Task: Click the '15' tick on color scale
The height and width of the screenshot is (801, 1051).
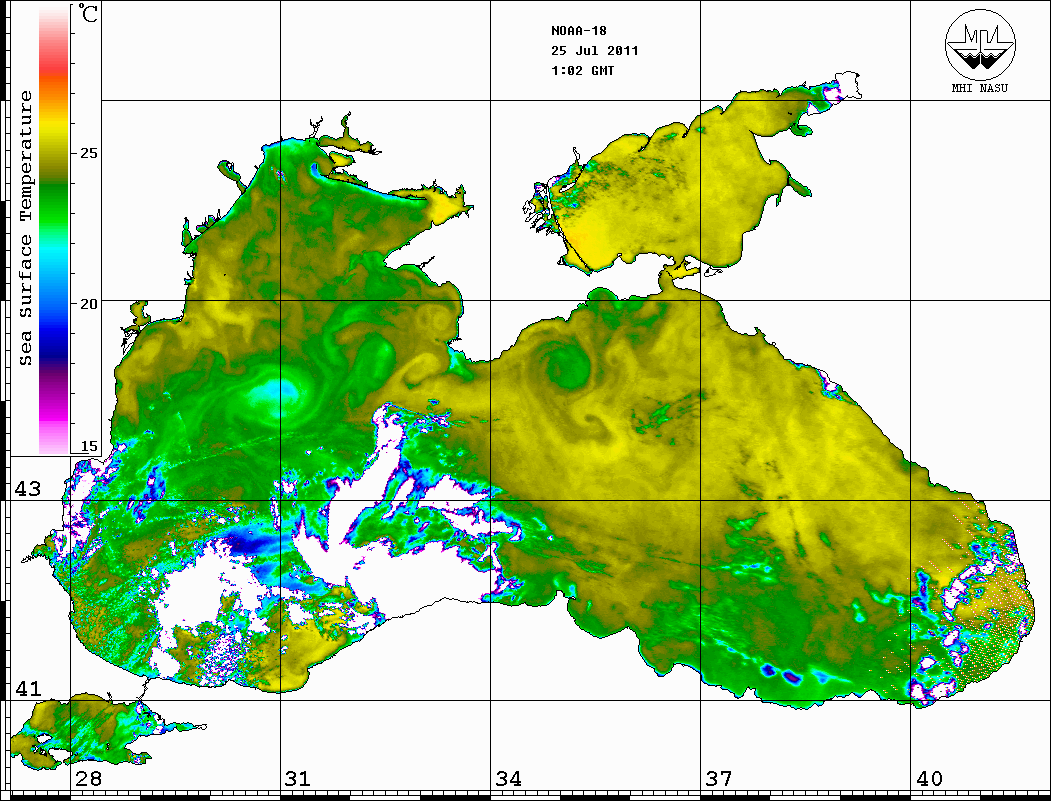Action: click(x=88, y=446)
